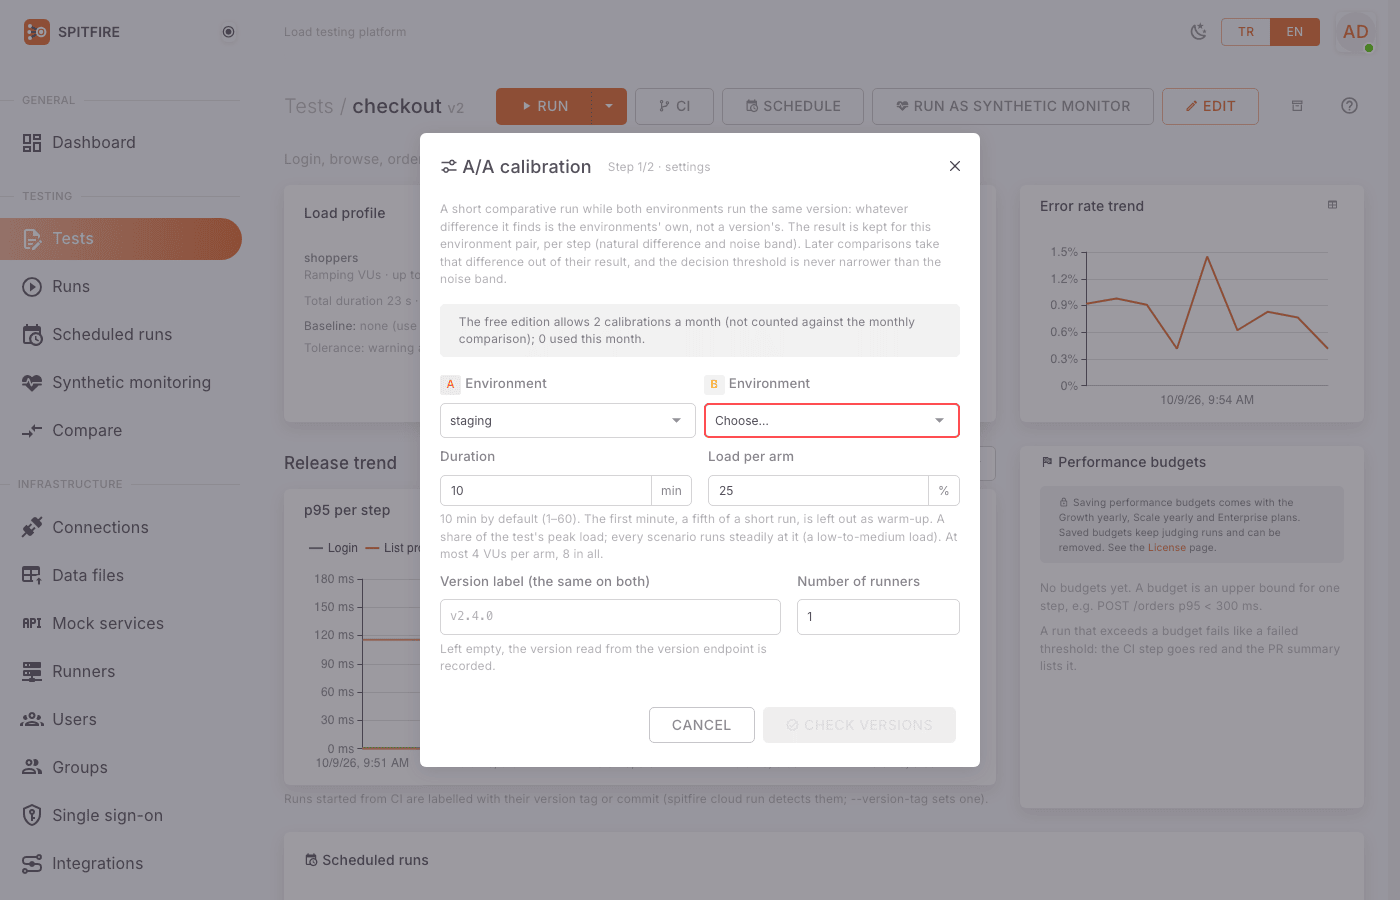
Task: Click the Connections plug icon
Action: [x=32, y=527]
